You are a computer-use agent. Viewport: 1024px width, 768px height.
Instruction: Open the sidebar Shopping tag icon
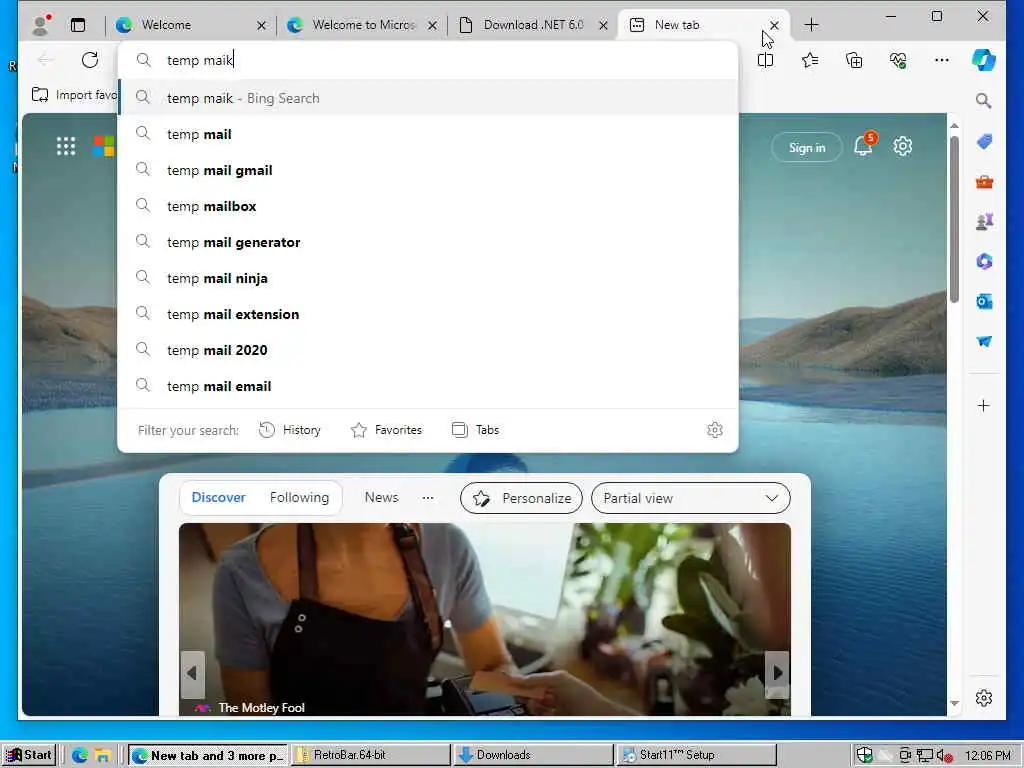click(984, 142)
